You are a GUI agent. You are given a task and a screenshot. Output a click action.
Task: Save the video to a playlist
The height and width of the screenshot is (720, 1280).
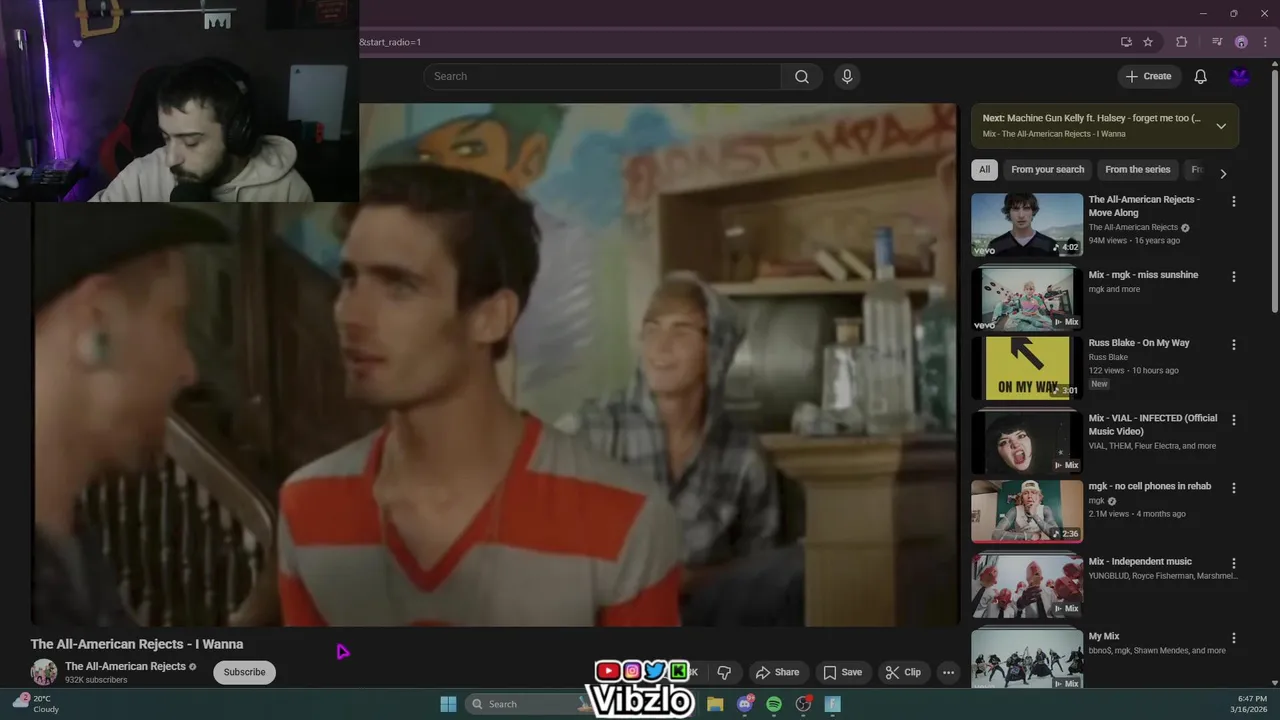(842, 672)
